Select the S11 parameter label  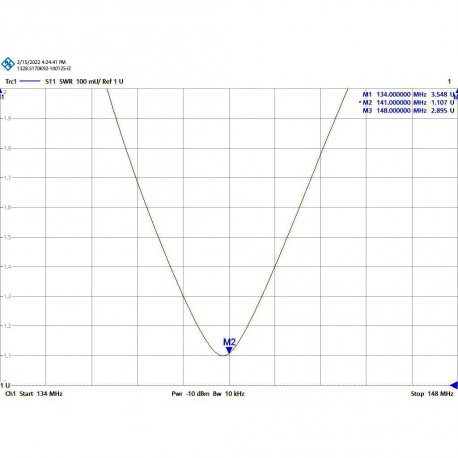[x=50, y=81]
